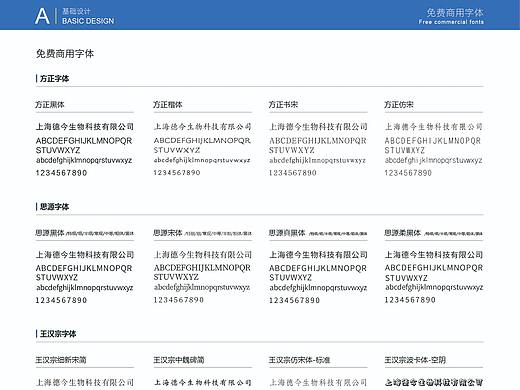Select 上海德今生物科技有限公司 sample under 思源柔黑体

pyautogui.click(x=434, y=255)
